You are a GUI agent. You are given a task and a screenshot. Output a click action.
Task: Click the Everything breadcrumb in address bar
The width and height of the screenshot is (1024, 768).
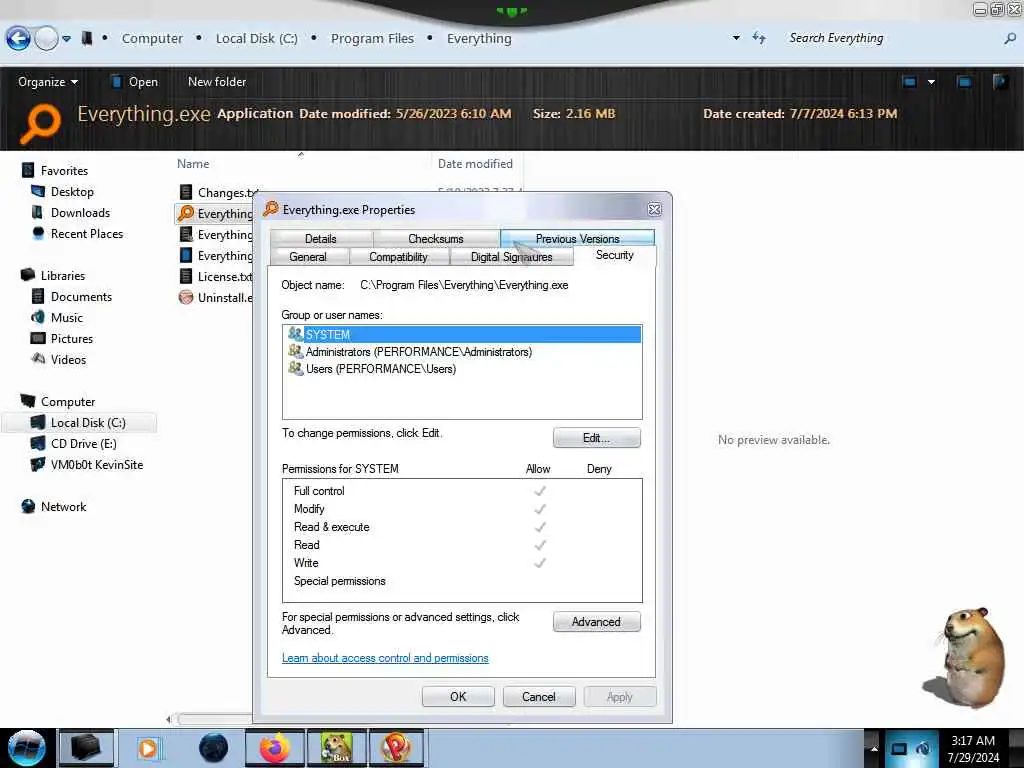pos(479,39)
